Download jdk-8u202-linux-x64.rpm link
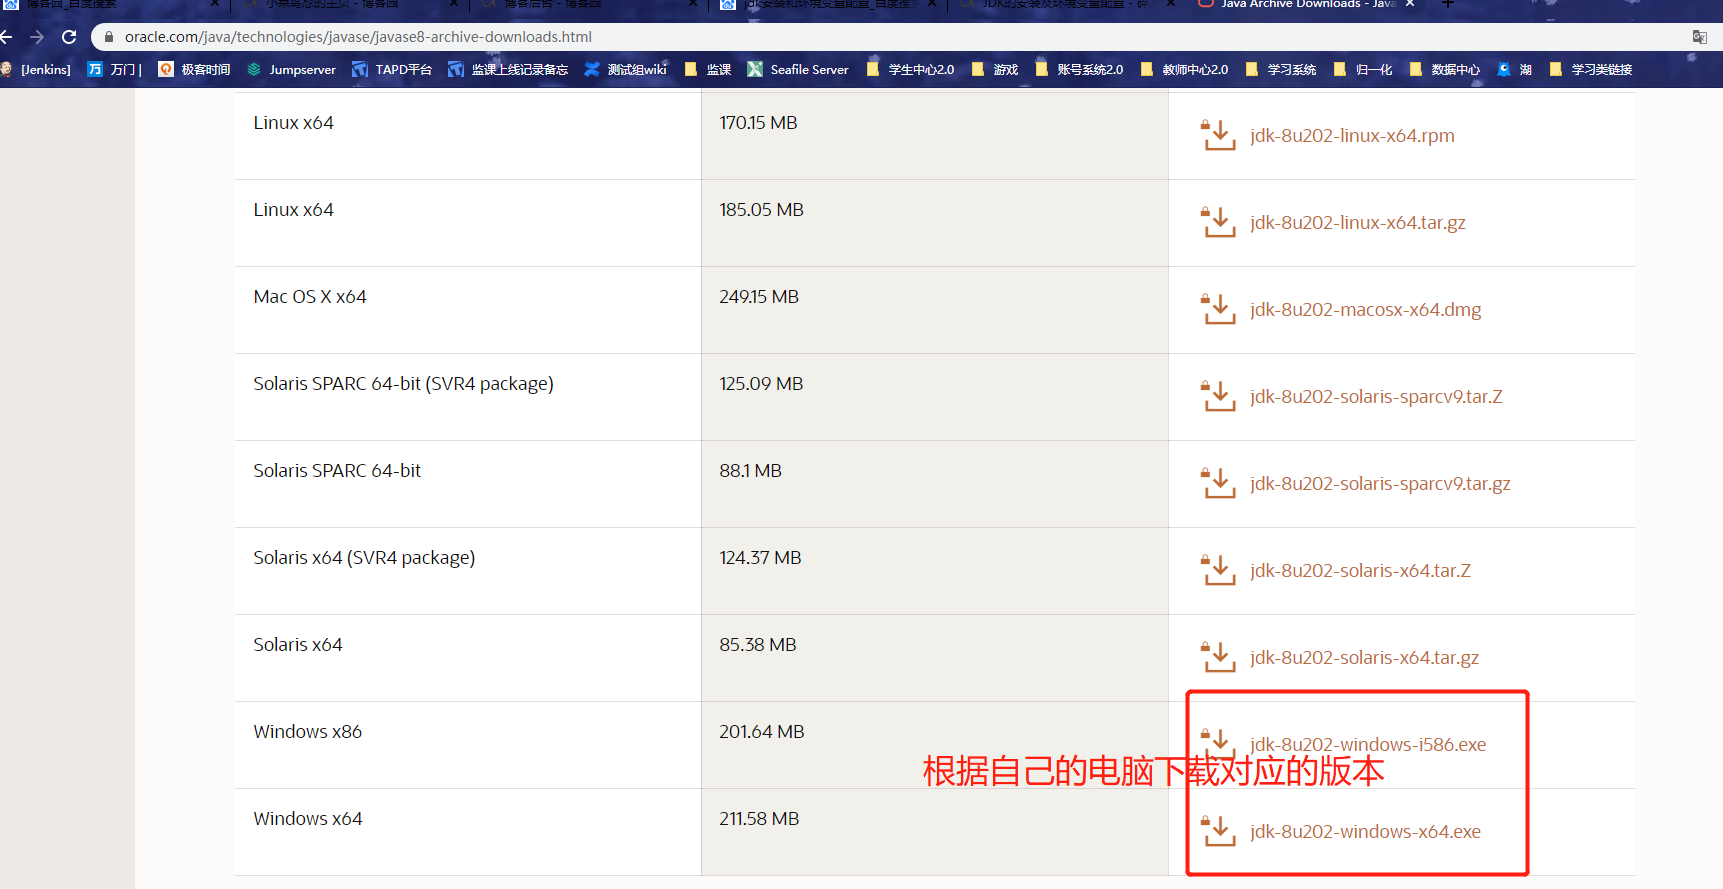This screenshot has width=1723, height=889. (1352, 136)
